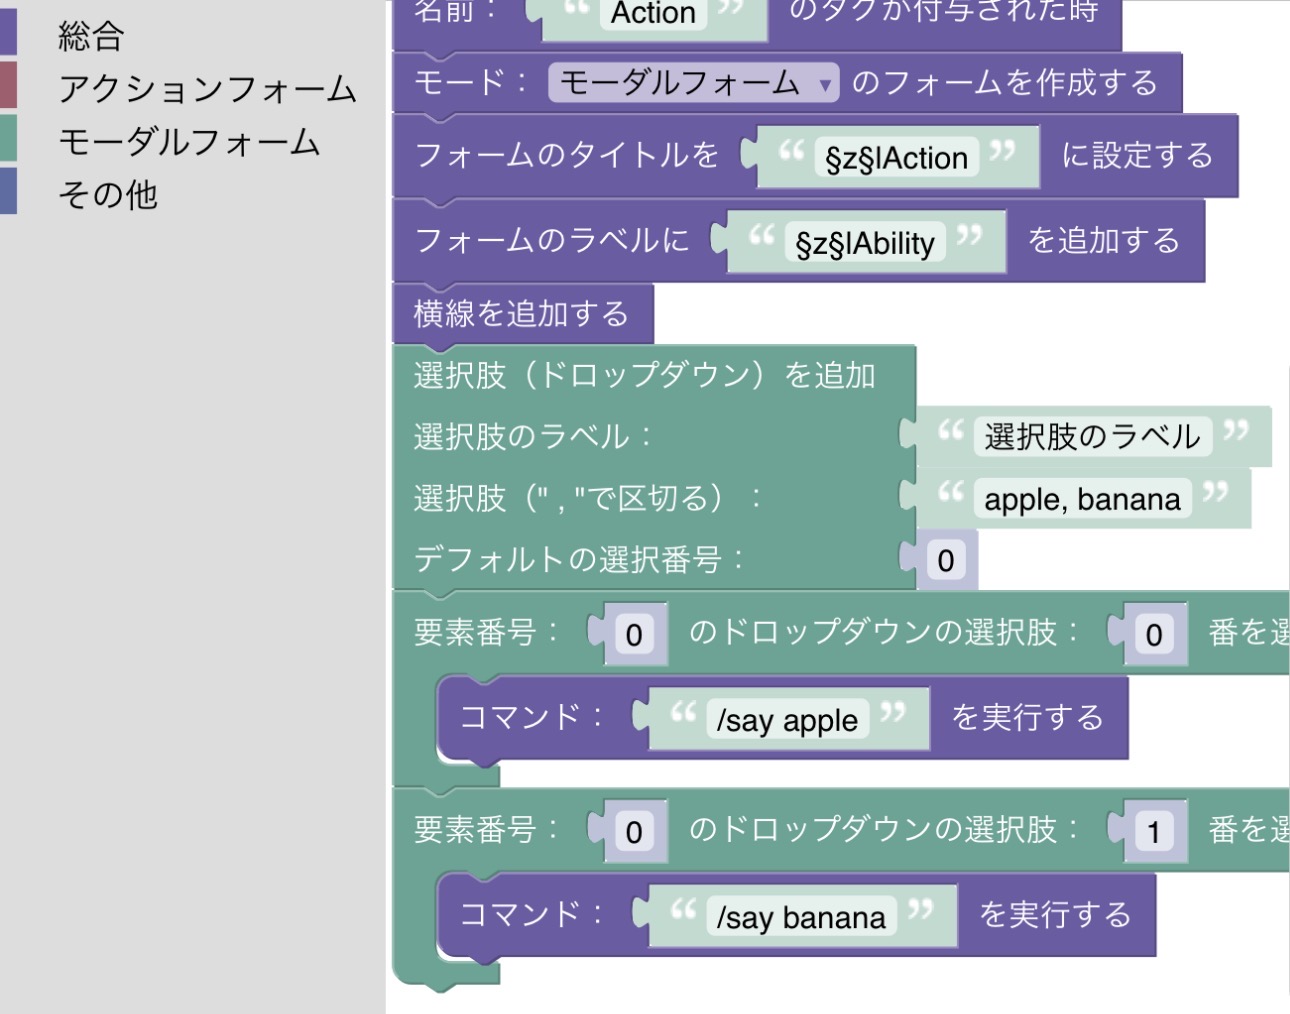Screen dimensions: 1290x1014
Task: Edit the /say apple command field
Action: pos(787,720)
